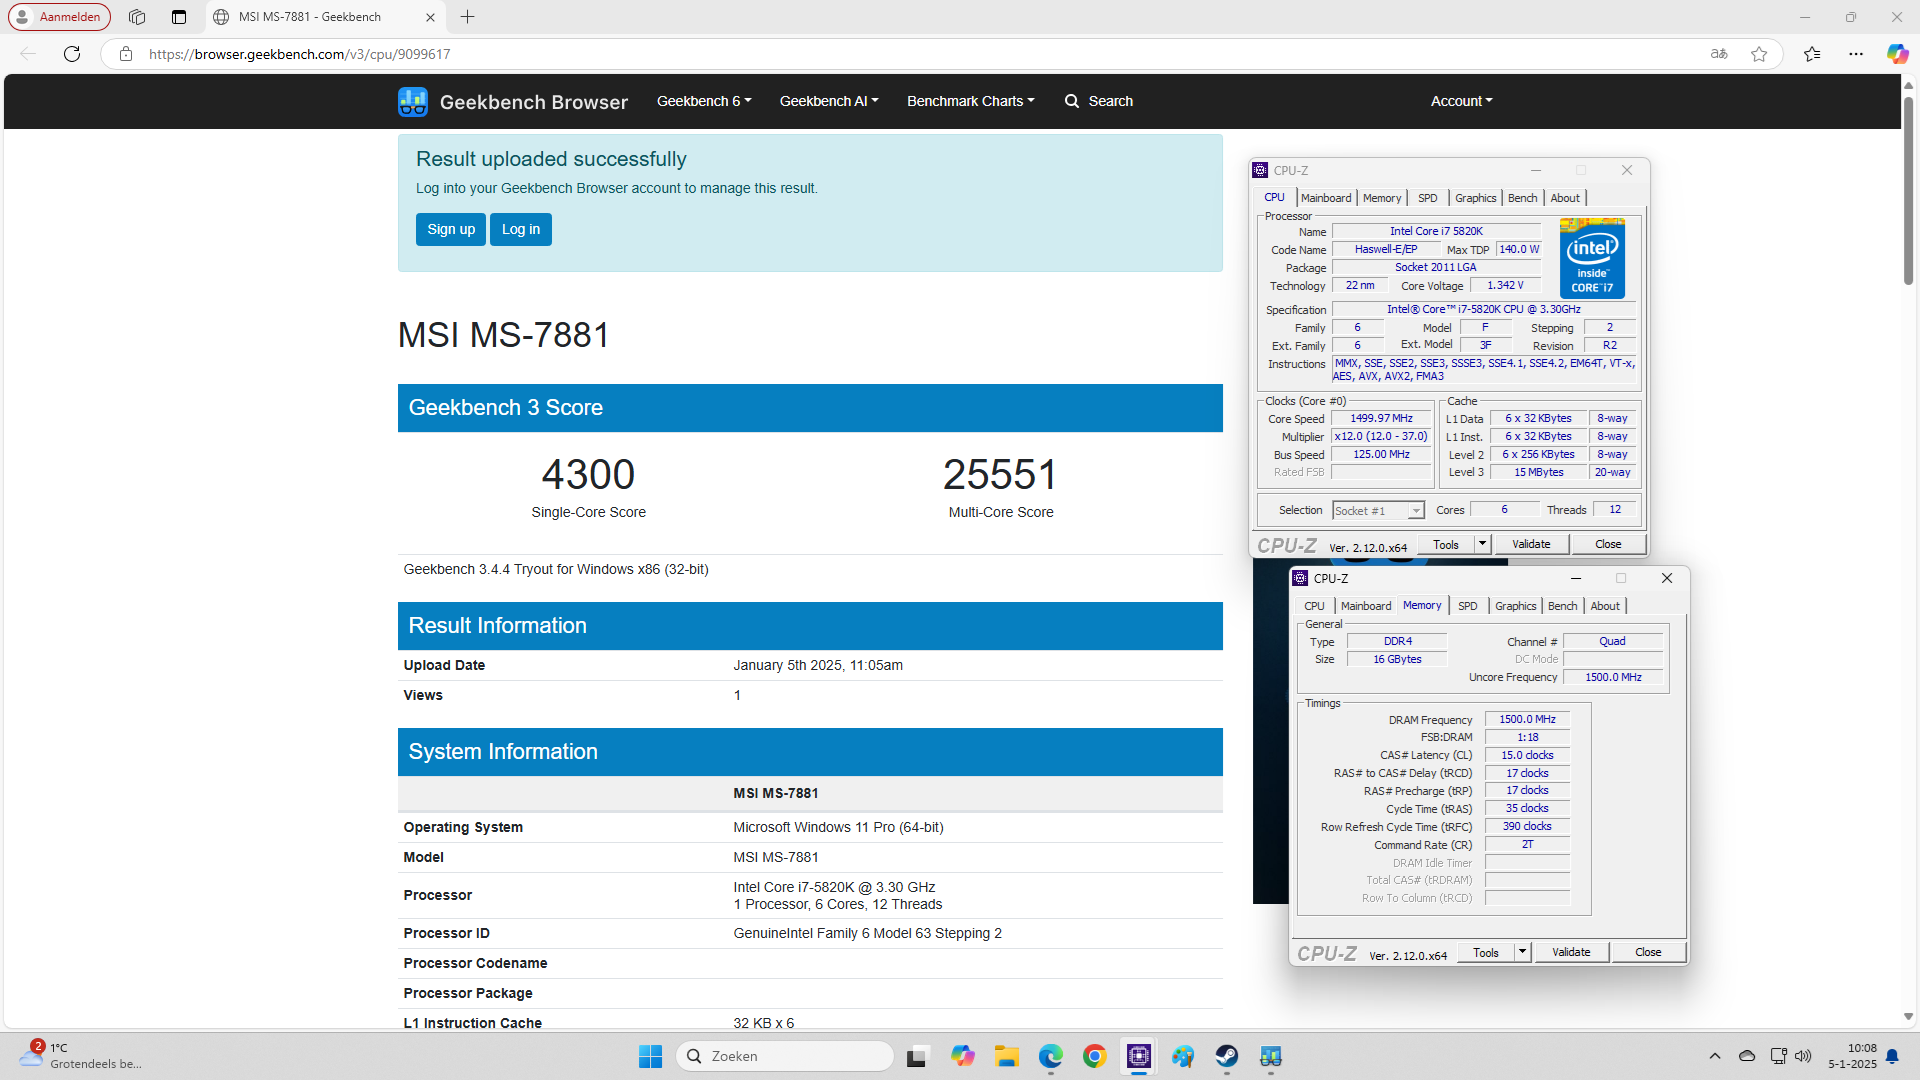1920x1080 pixels.
Task: Open Tools dropdown arrow in upper CPU-Z window
Action: (x=1482, y=544)
